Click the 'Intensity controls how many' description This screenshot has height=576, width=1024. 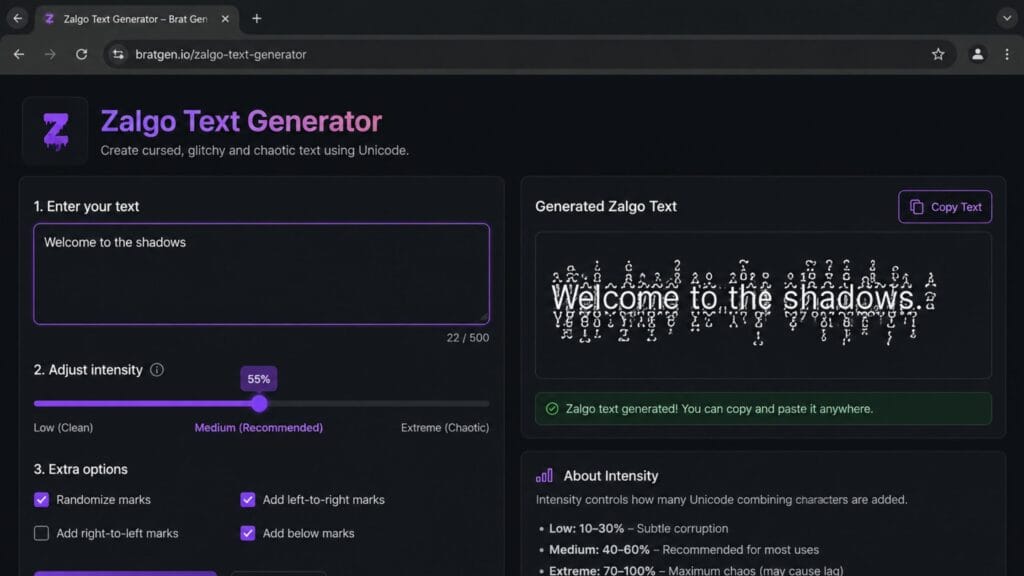click(x=721, y=500)
